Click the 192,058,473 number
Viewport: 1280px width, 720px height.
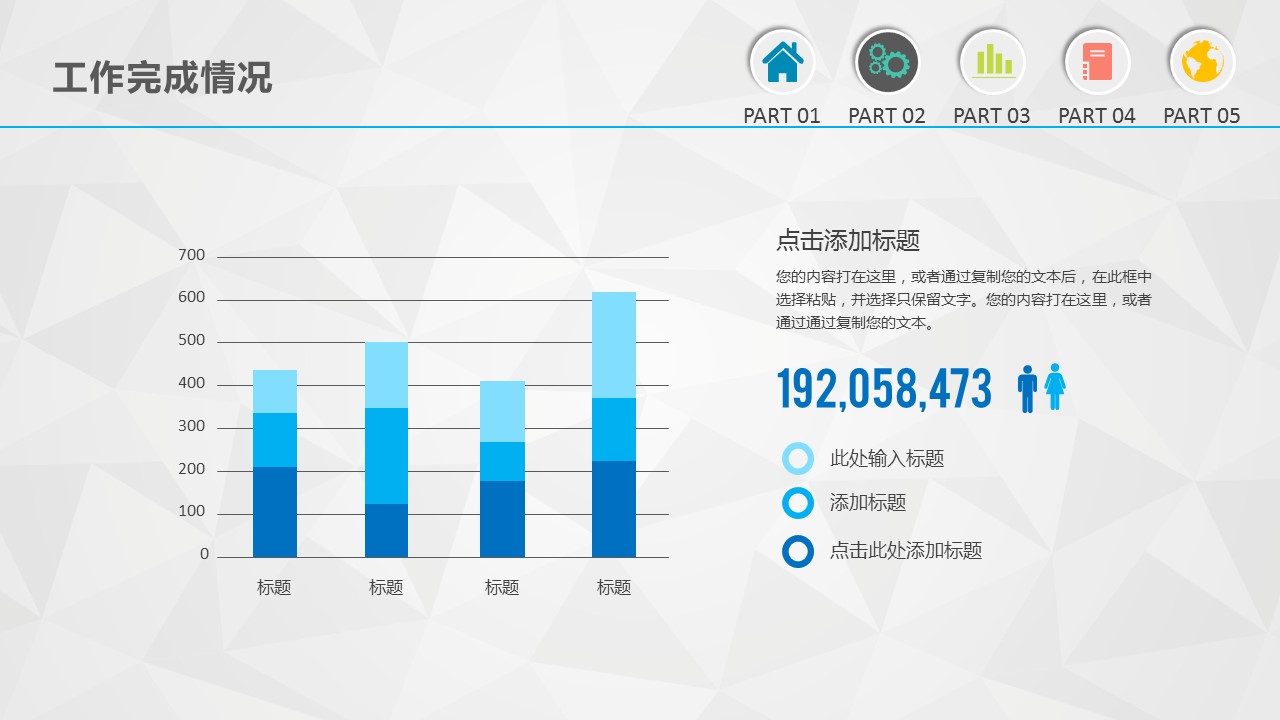click(885, 389)
